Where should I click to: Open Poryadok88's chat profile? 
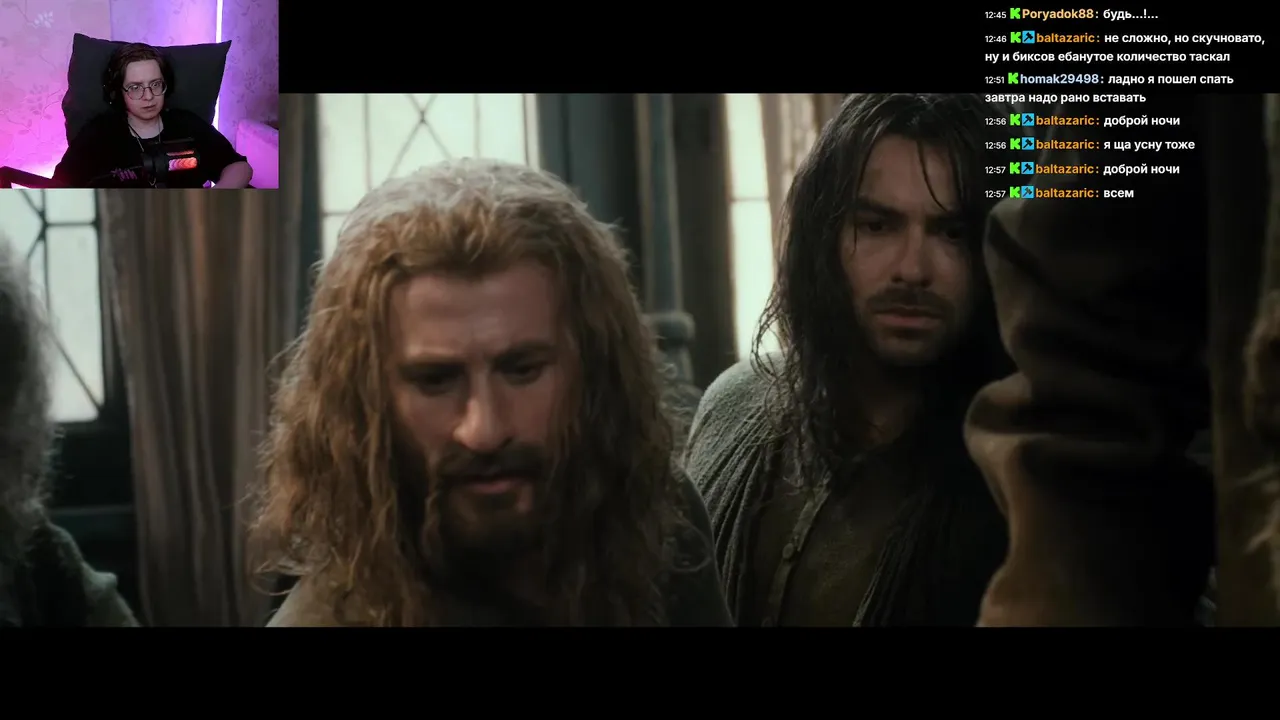coord(1060,14)
